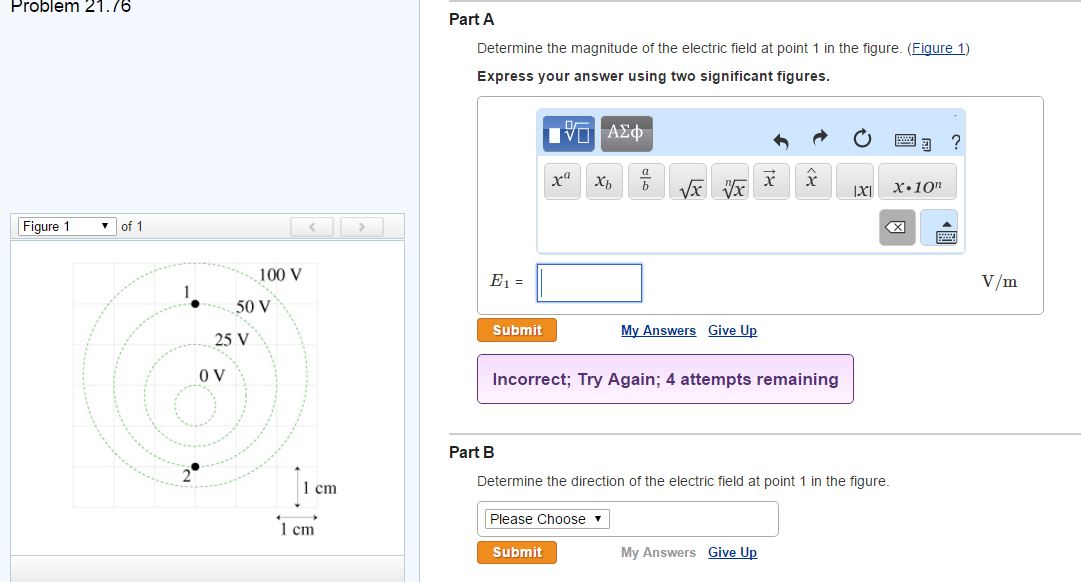Submit the Part B answer
The height and width of the screenshot is (582, 1081).
pos(517,552)
